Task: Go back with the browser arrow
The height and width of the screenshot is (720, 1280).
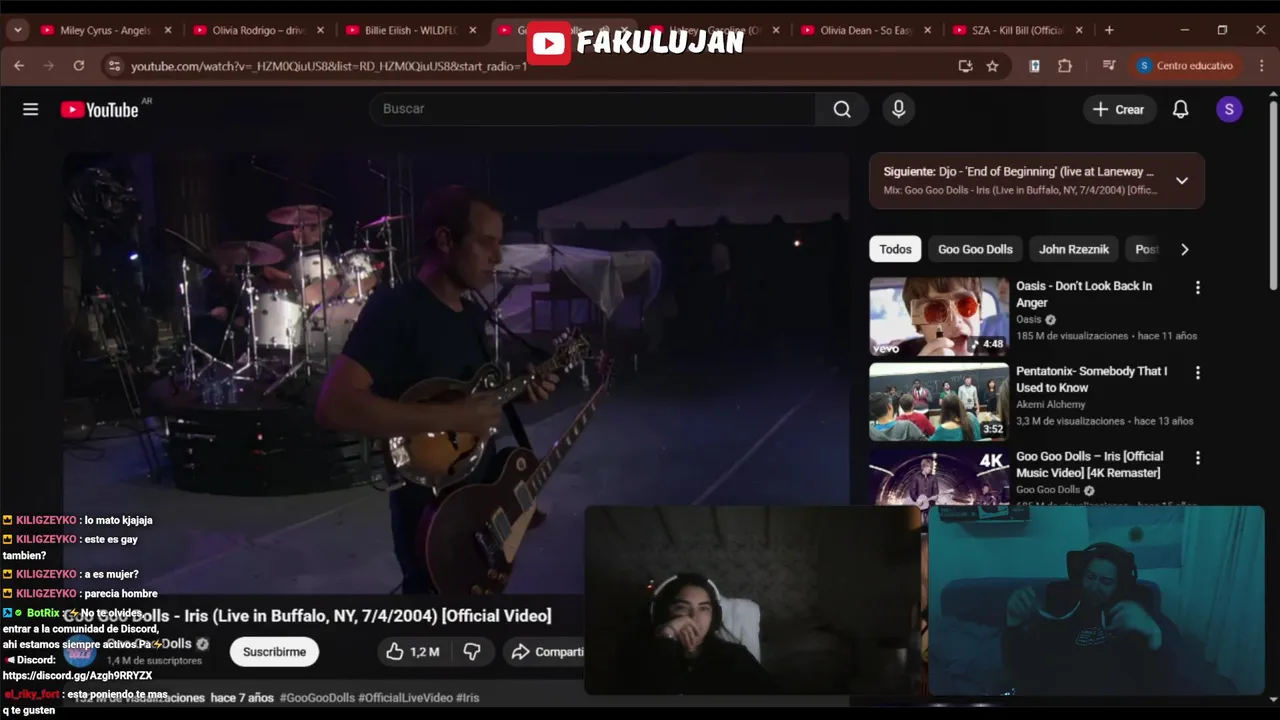Action: pyautogui.click(x=19, y=66)
